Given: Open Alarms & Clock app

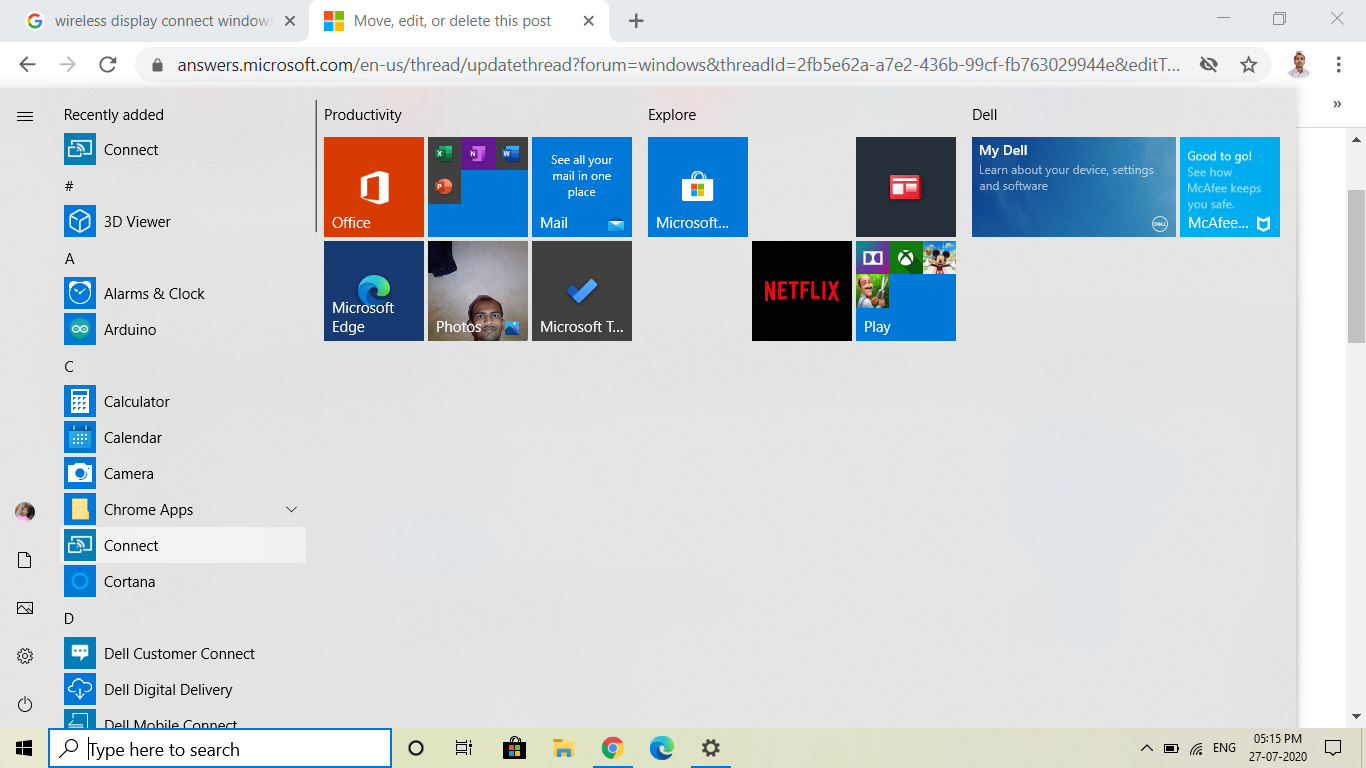Looking at the screenshot, I should [x=184, y=294].
